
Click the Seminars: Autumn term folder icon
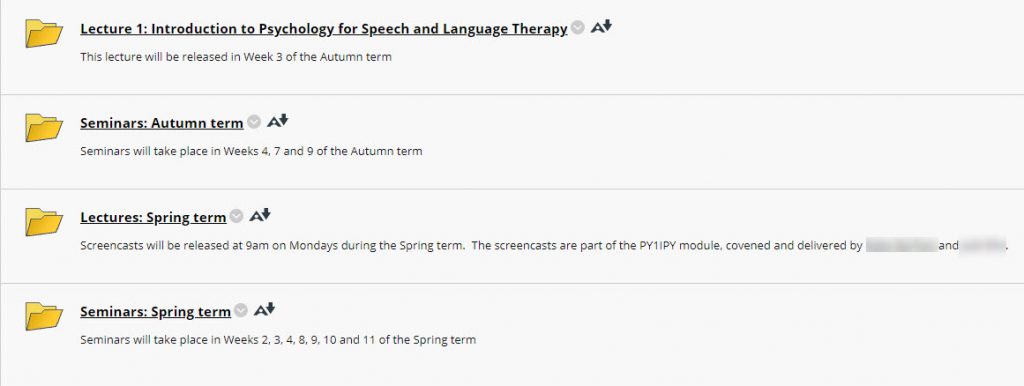[x=44, y=127]
